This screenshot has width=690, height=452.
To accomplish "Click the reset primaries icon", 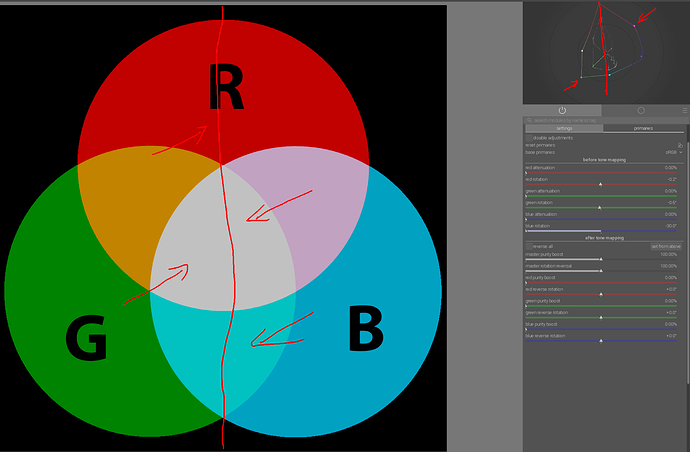I will pos(680,145).
